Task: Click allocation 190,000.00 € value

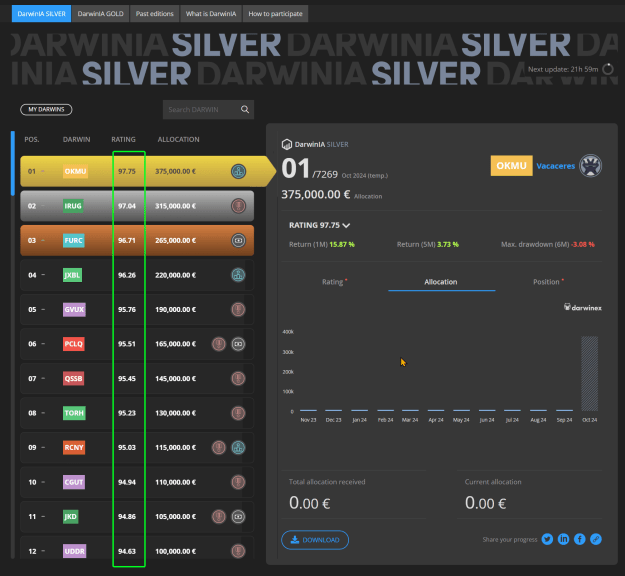Action: (x=175, y=310)
